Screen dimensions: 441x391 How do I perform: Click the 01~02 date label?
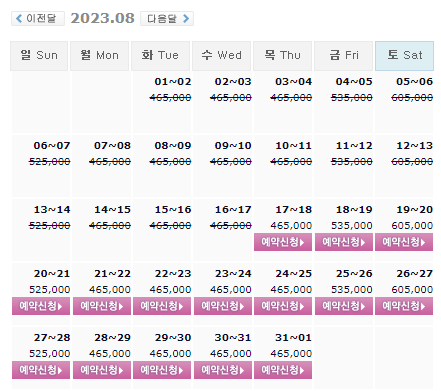click(173, 82)
